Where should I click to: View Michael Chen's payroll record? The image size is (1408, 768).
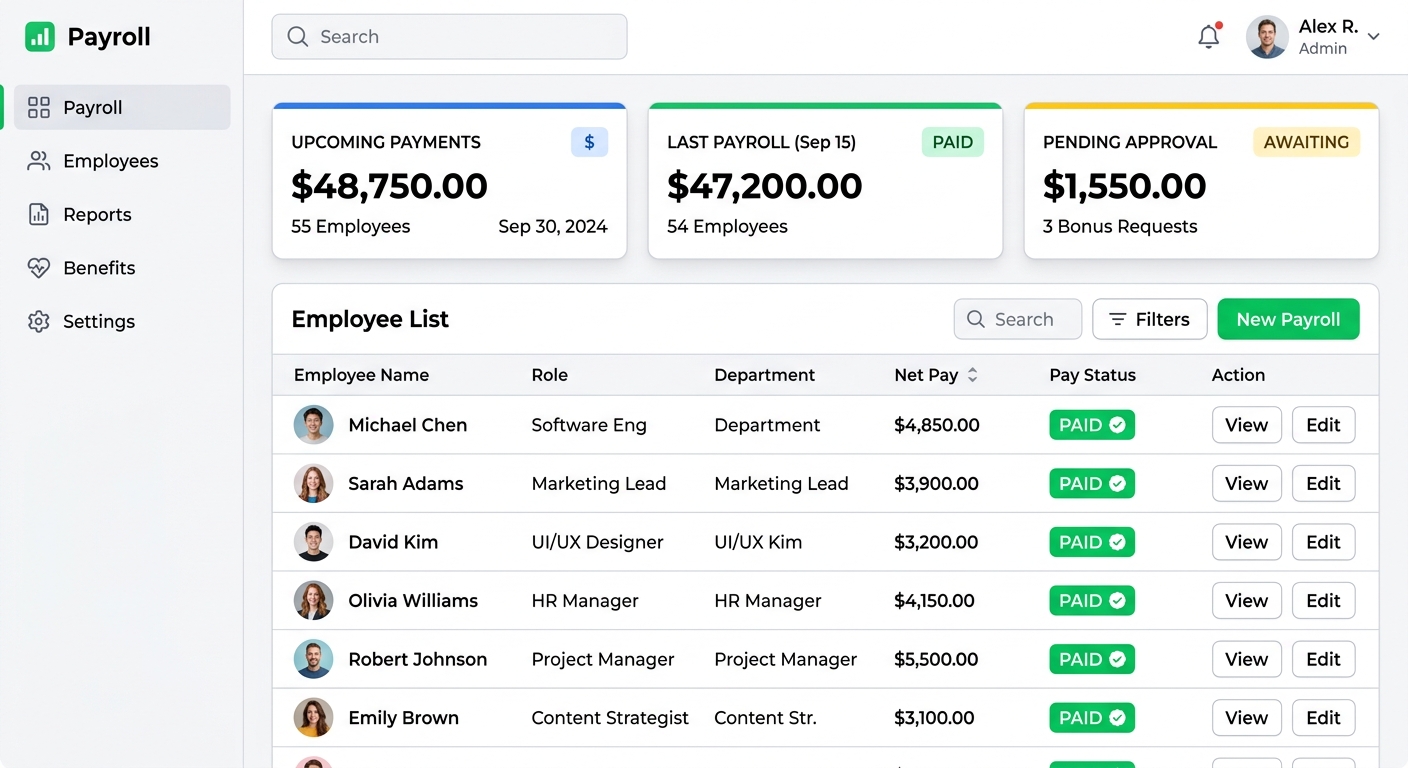point(1246,425)
